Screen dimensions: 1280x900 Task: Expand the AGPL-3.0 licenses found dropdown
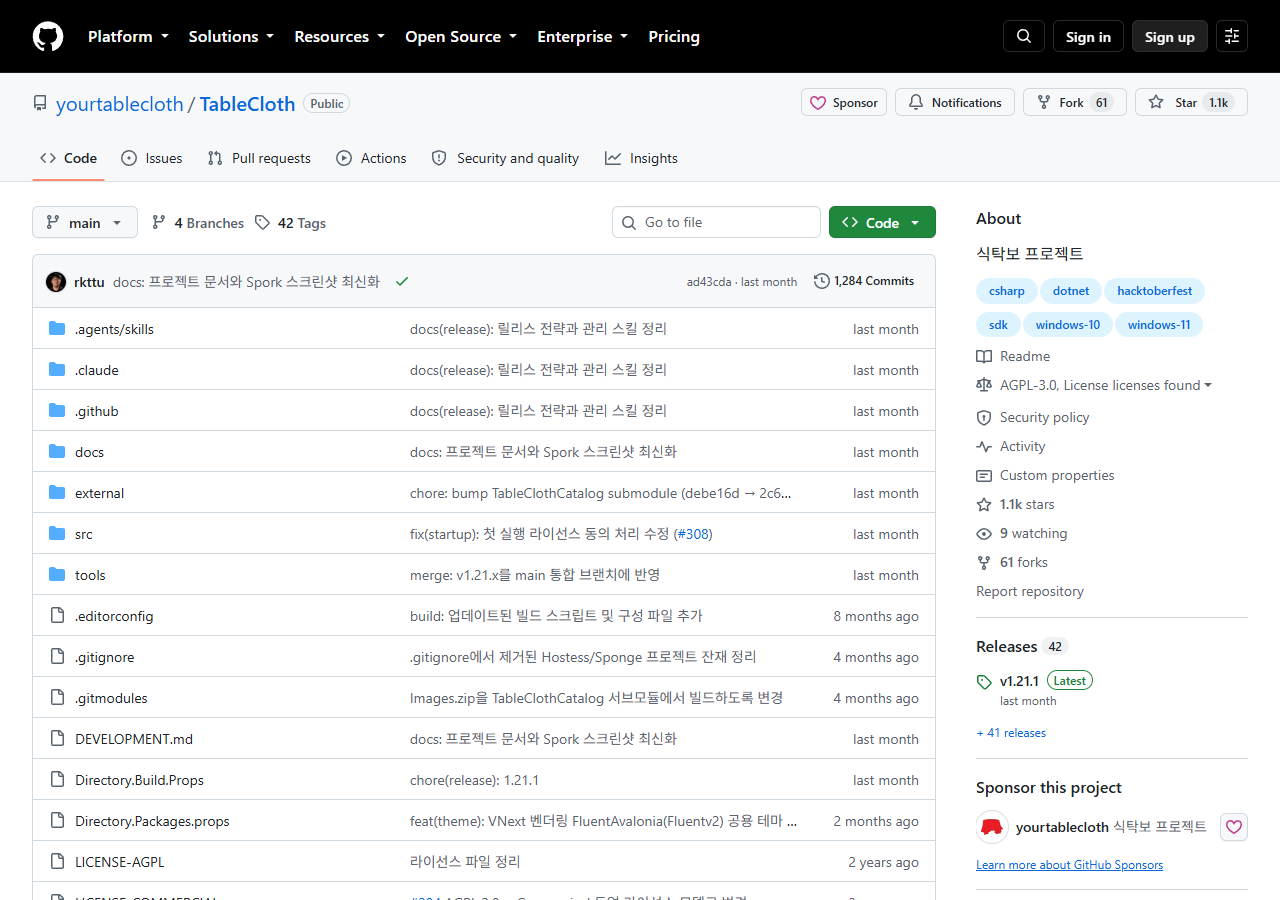pos(1094,385)
